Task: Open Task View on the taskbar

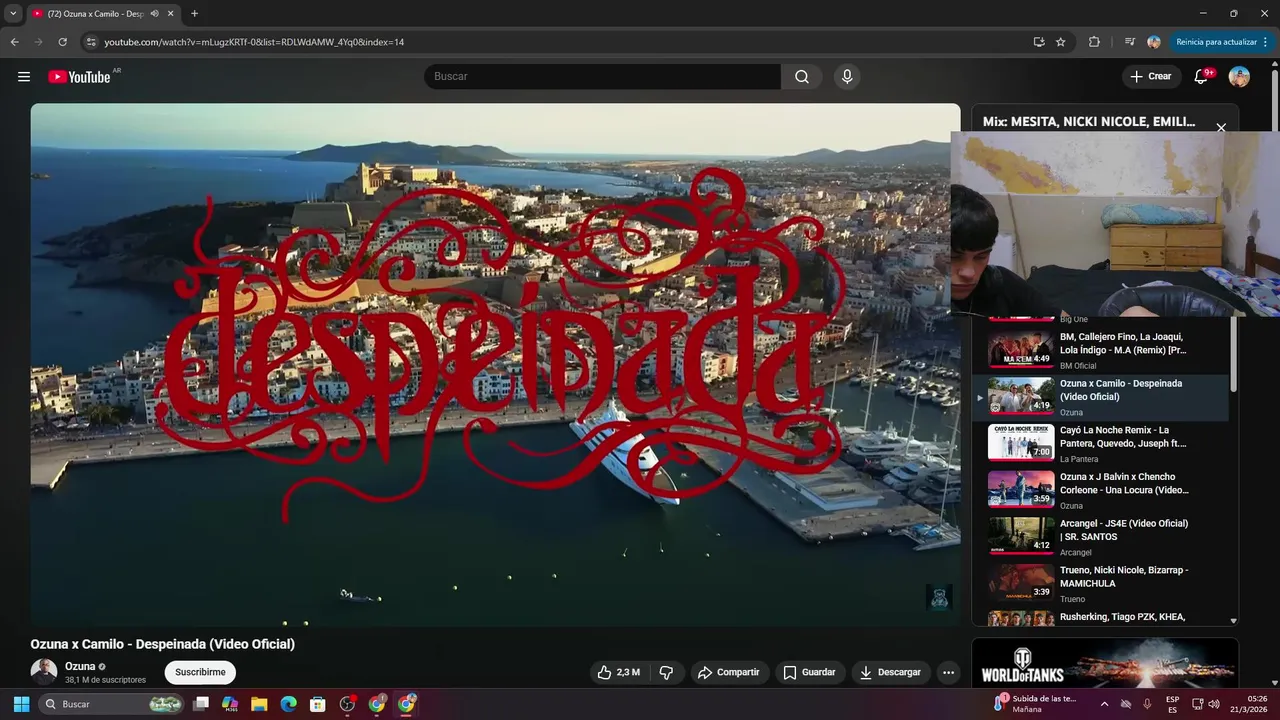Action: coord(201,704)
